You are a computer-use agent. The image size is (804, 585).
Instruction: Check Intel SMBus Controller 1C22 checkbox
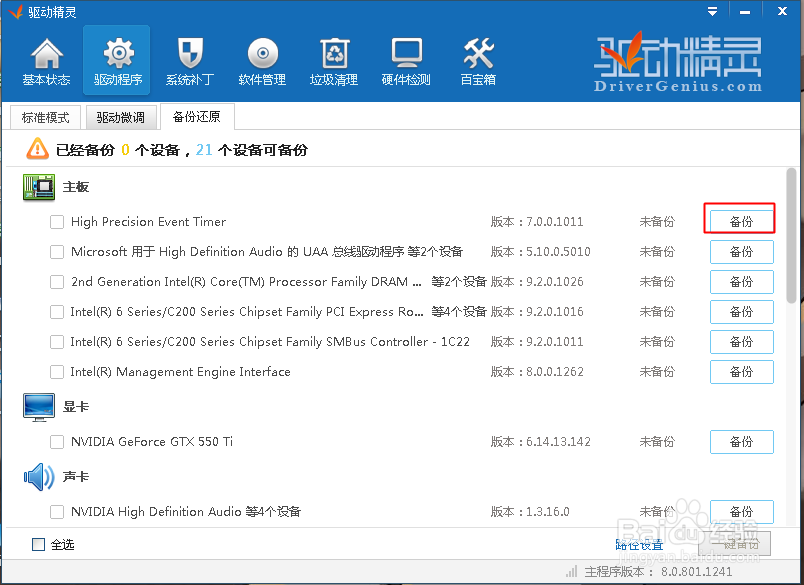point(57,342)
